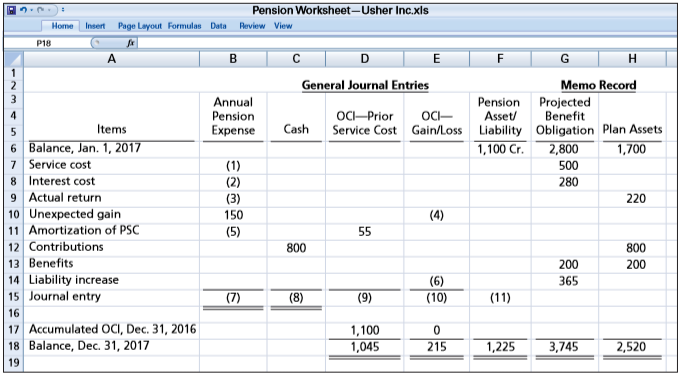680x376 pixels.
Task: Click the Cash column heading
Action: 296,129
